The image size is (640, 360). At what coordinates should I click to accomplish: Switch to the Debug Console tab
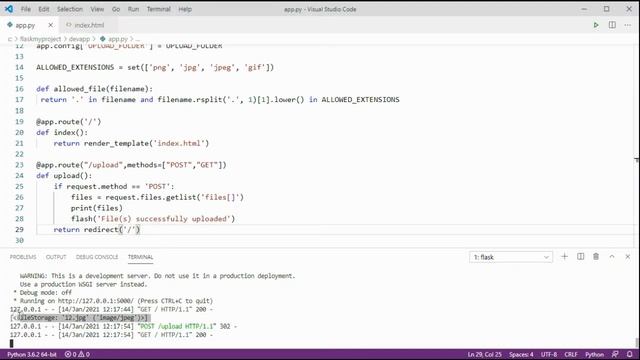click(97, 257)
